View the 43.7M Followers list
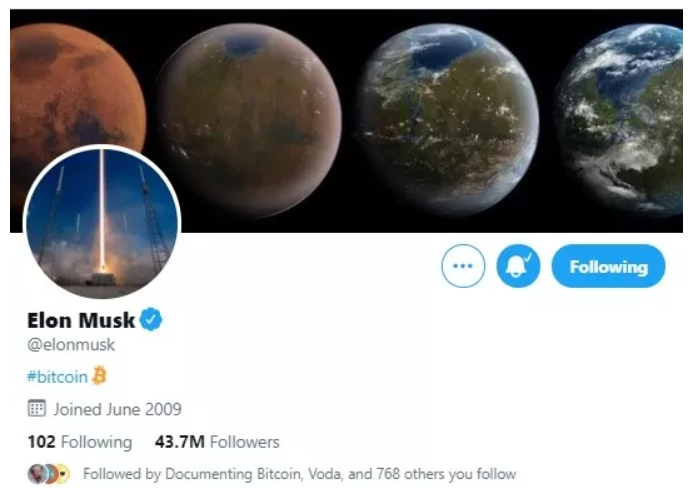Screen dimensions: 692x497 [x=217, y=441]
